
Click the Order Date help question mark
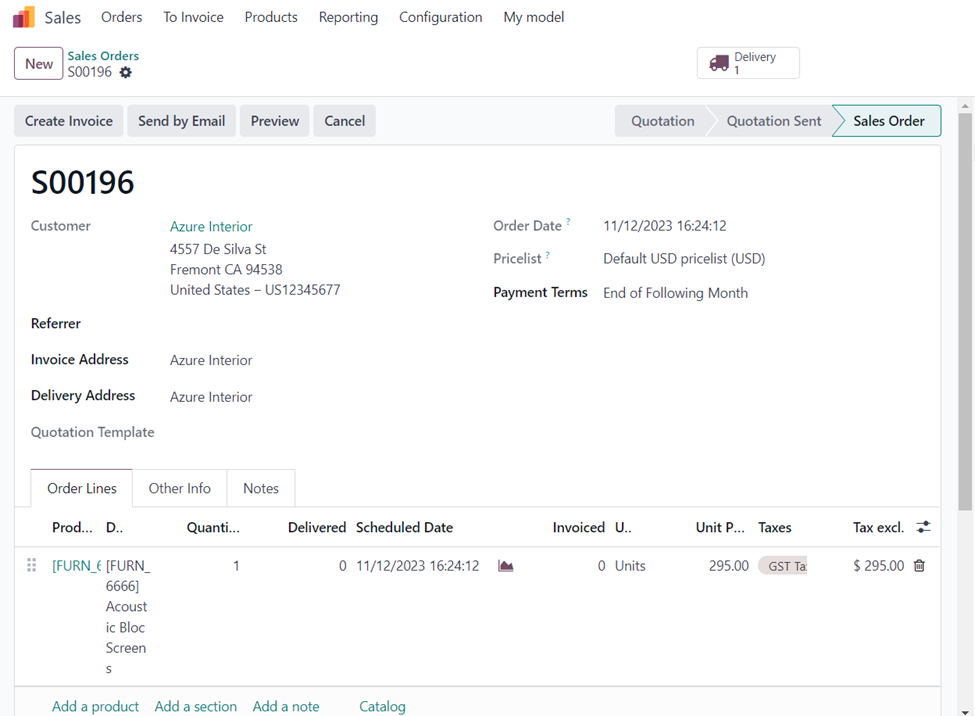point(568,222)
